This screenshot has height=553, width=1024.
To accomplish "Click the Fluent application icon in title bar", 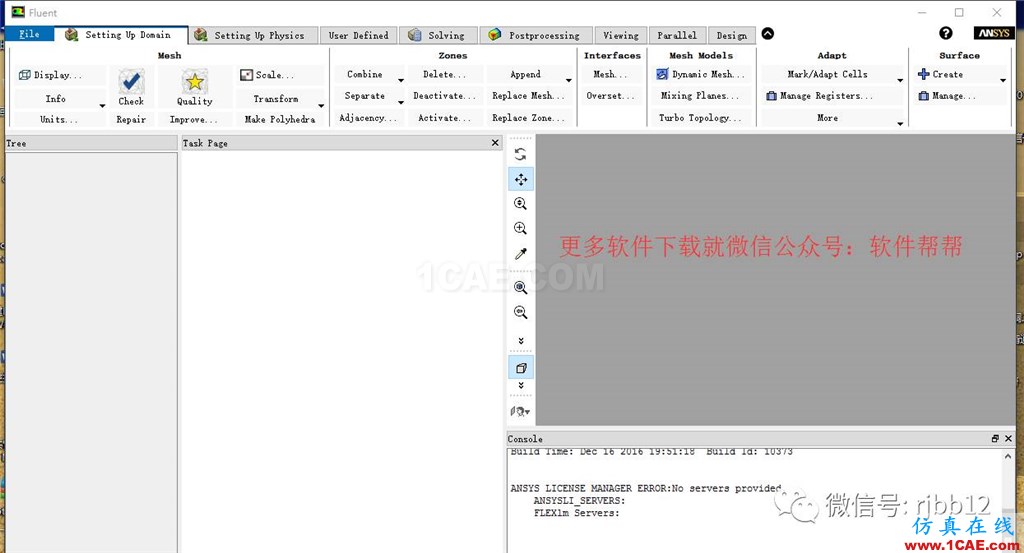I will click(x=18, y=12).
